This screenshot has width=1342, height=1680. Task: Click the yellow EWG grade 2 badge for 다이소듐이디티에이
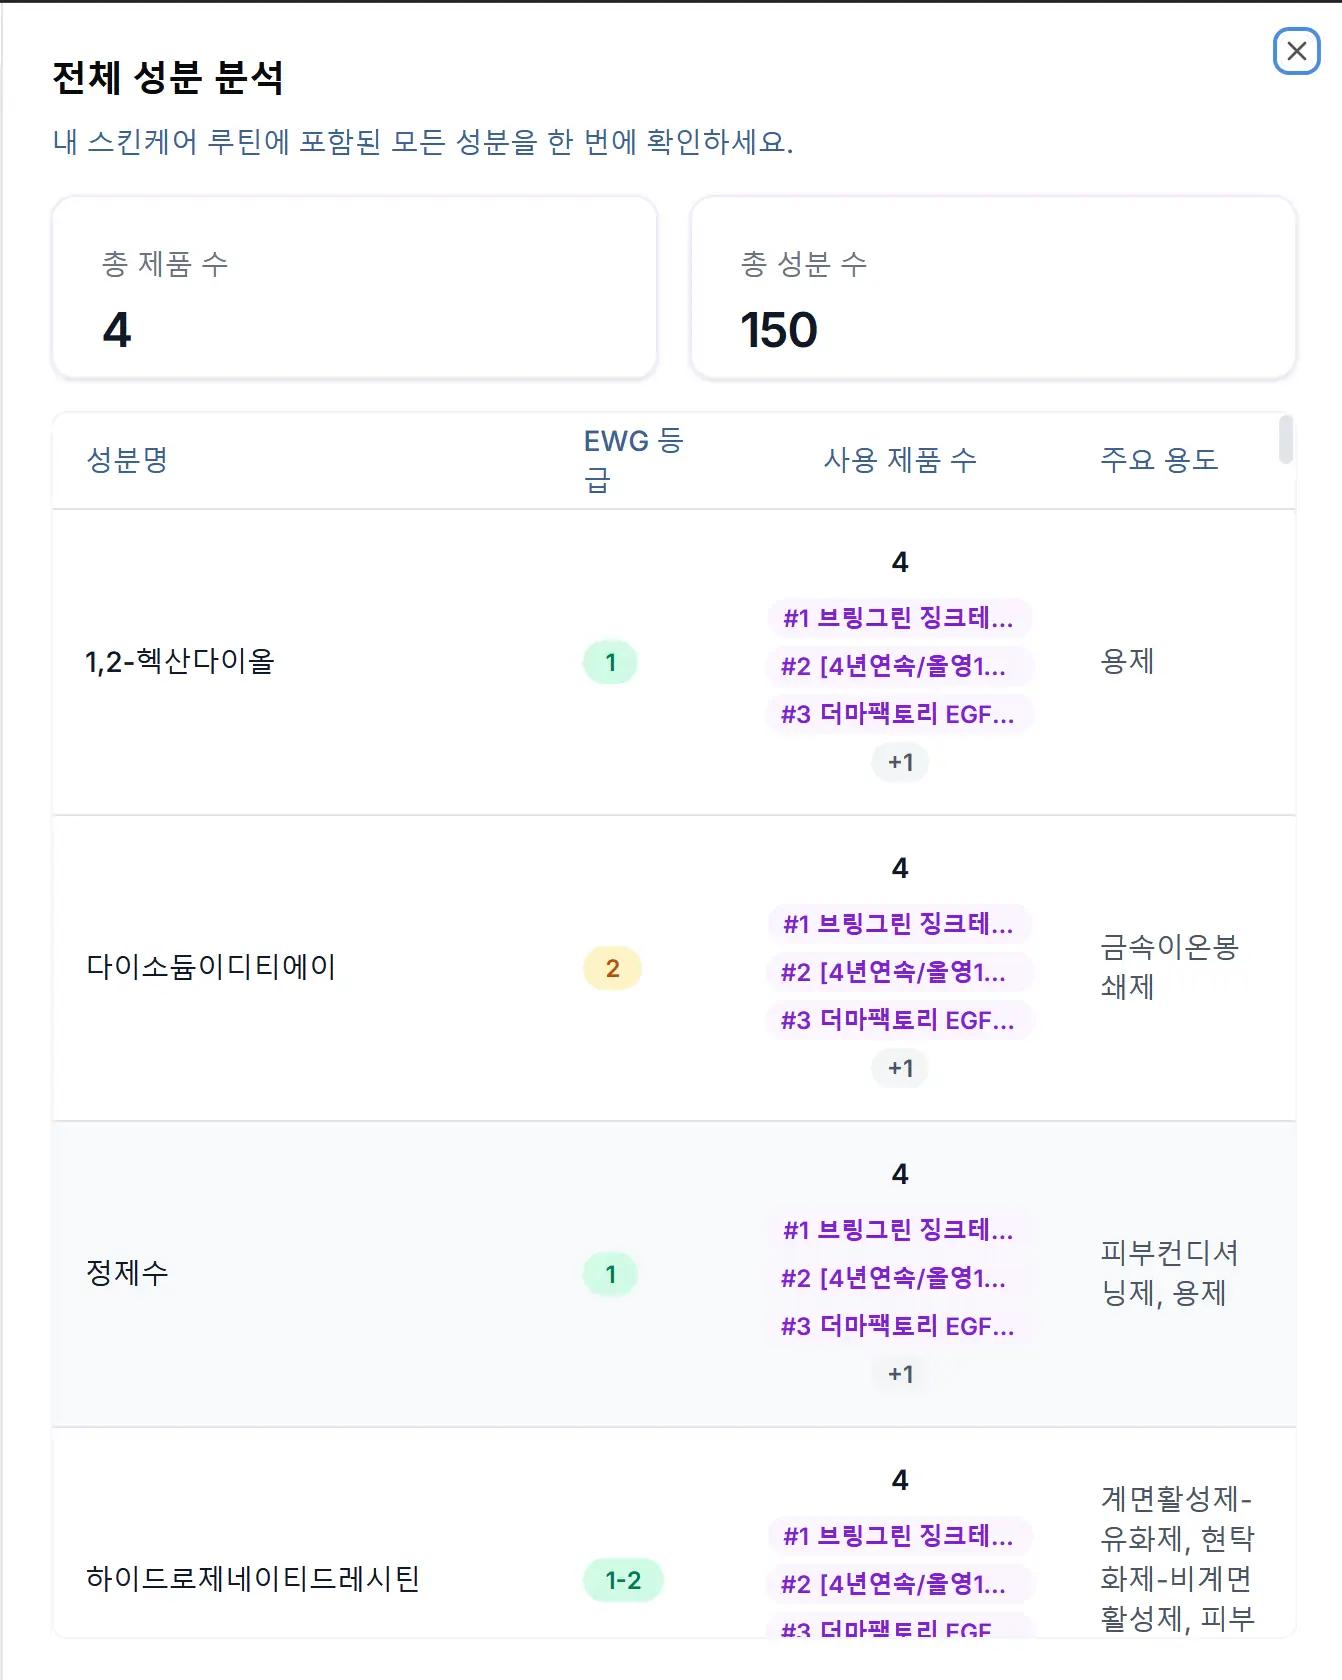point(610,966)
